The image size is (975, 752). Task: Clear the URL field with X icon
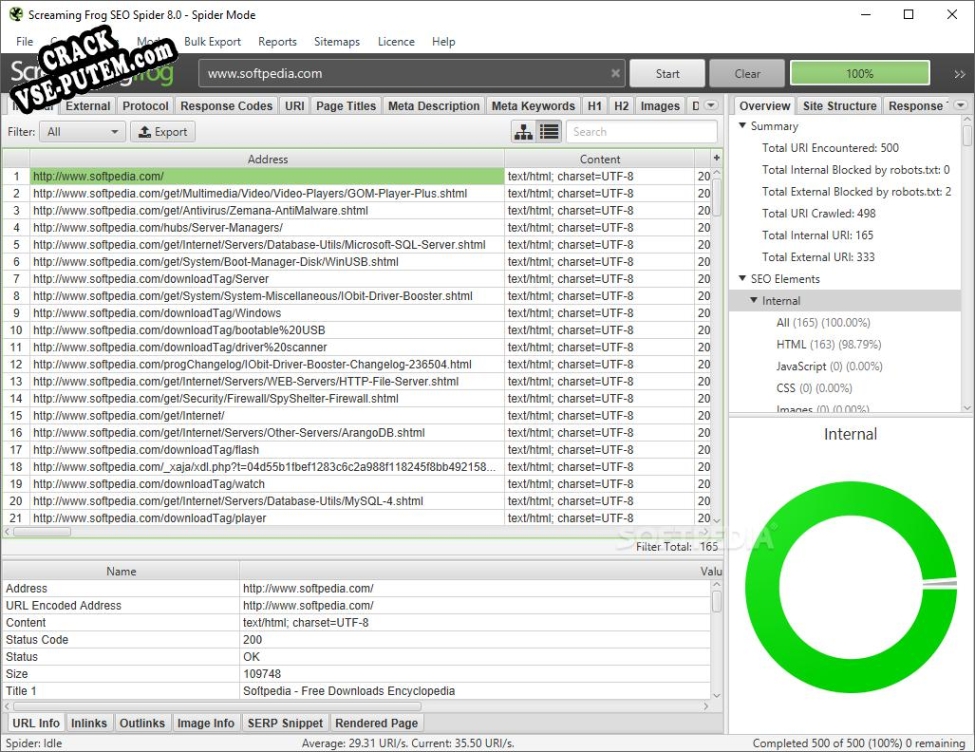pos(615,73)
